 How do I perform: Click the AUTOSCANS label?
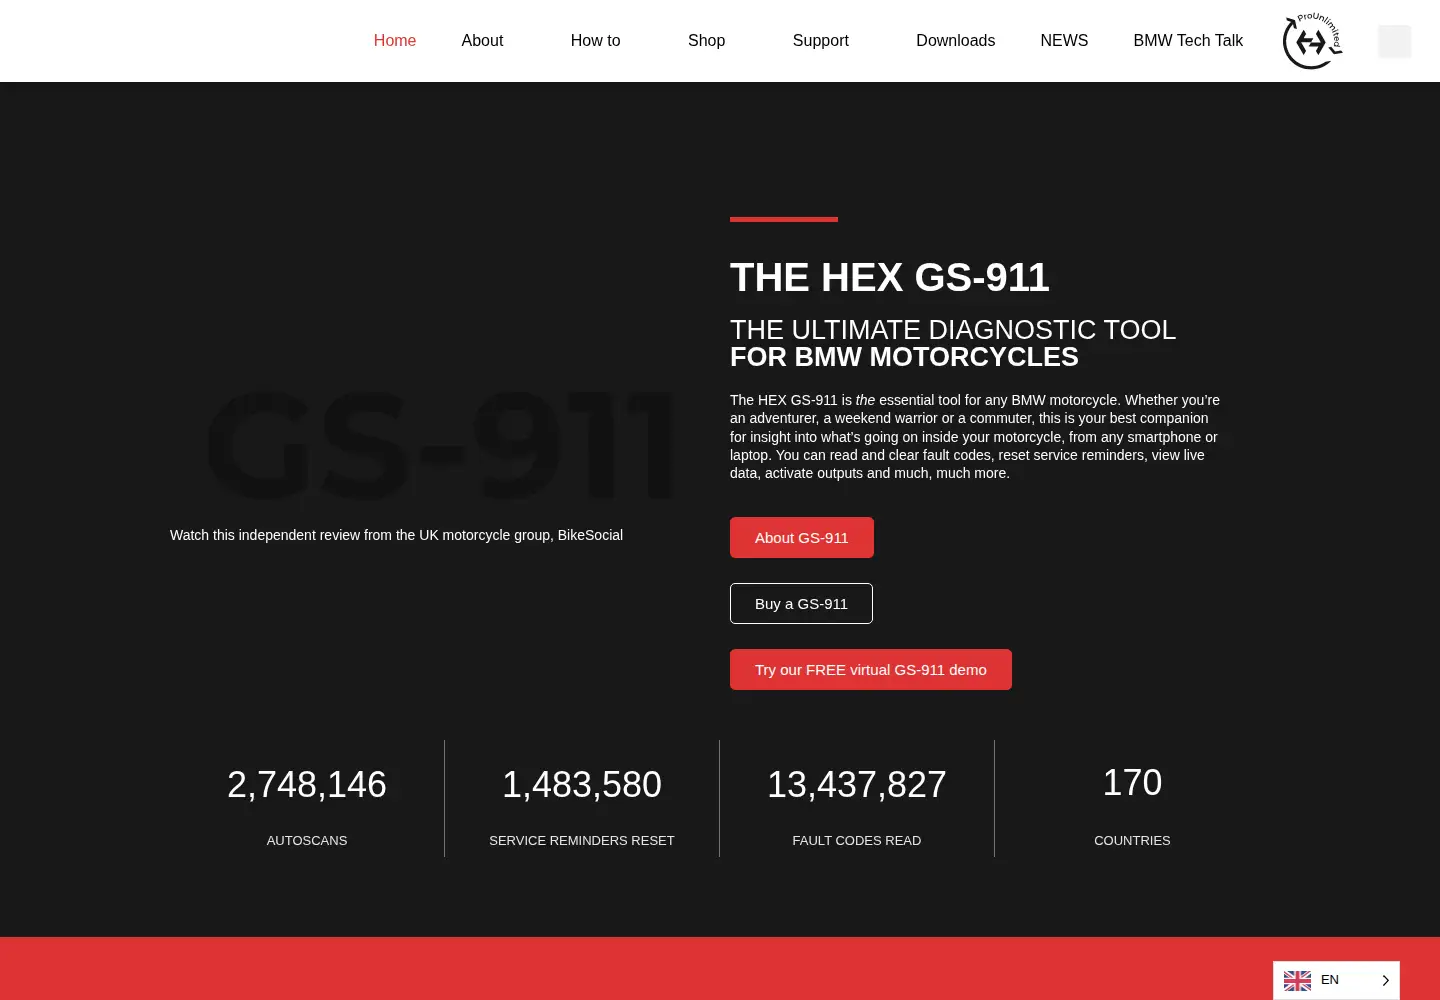click(x=307, y=841)
